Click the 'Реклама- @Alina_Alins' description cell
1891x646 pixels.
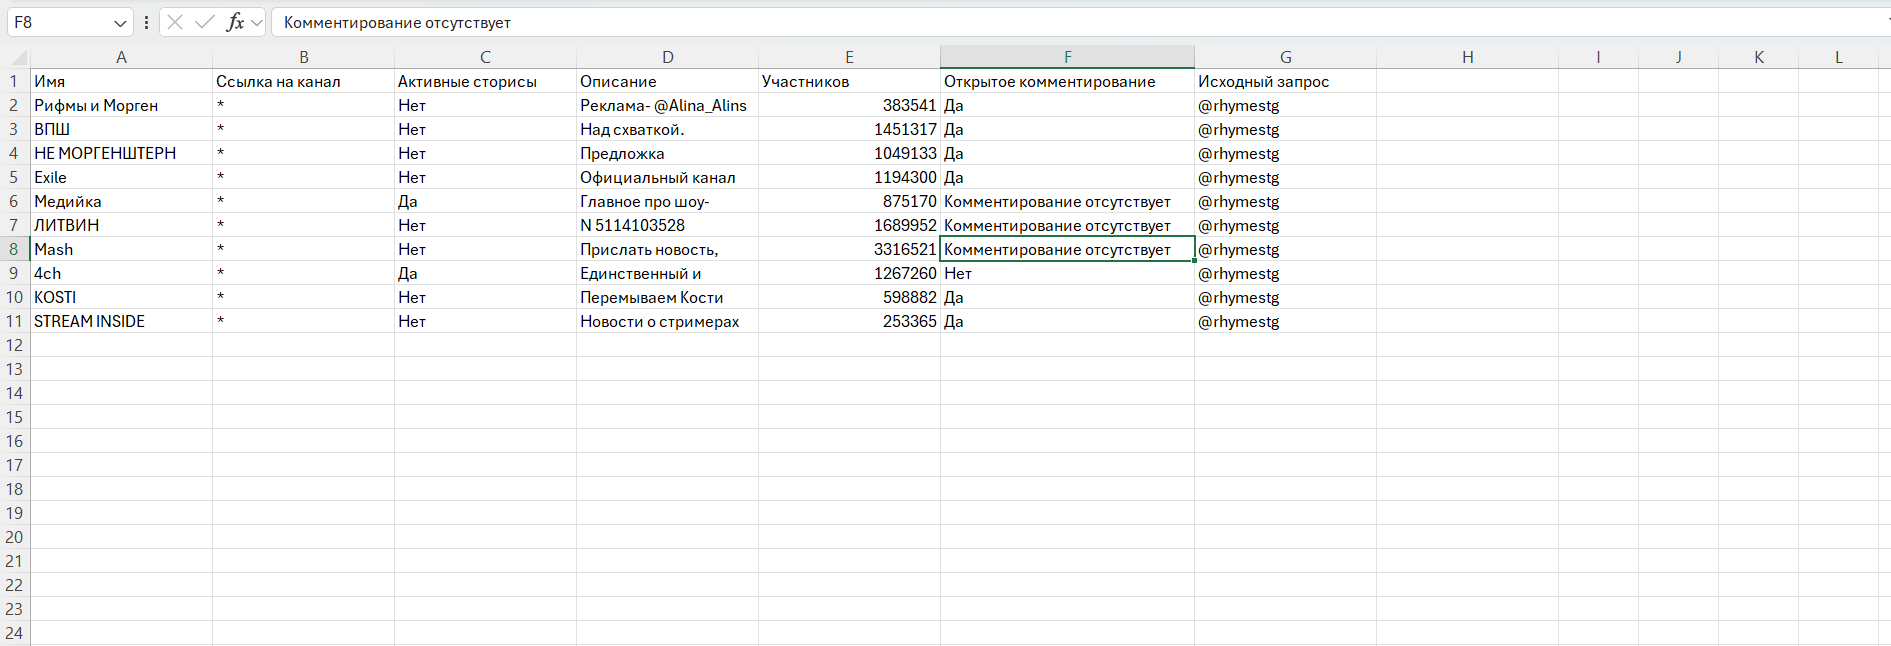pyautogui.click(x=667, y=105)
